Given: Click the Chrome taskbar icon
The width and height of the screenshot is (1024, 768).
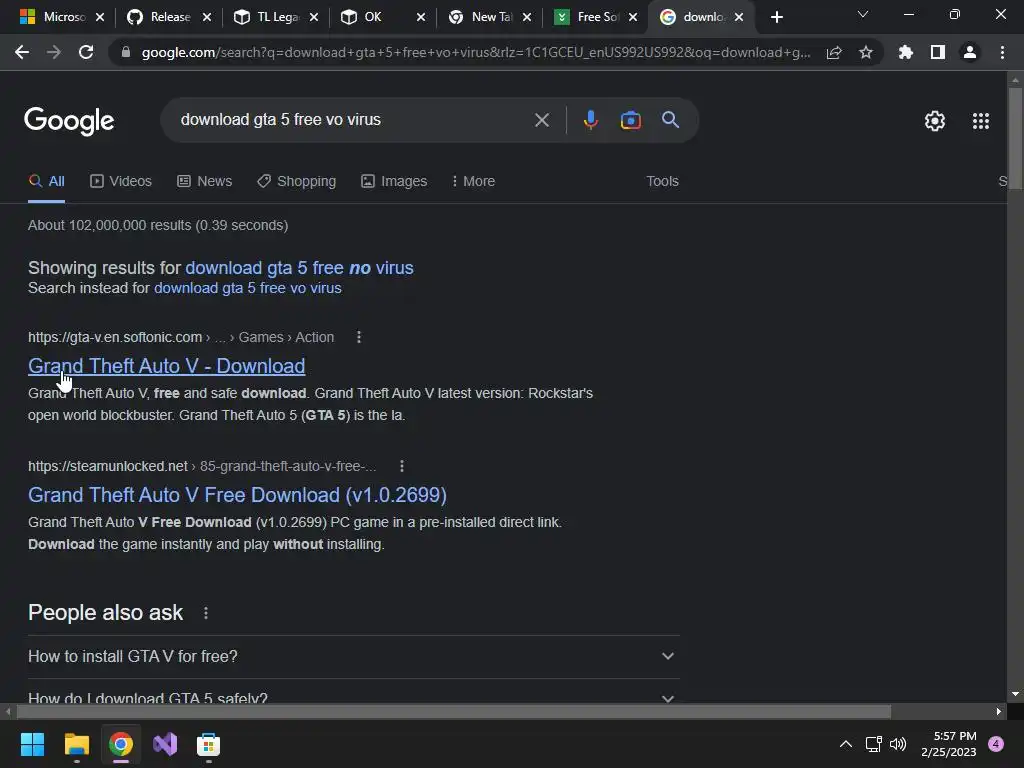Looking at the screenshot, I should click(121, 744).
